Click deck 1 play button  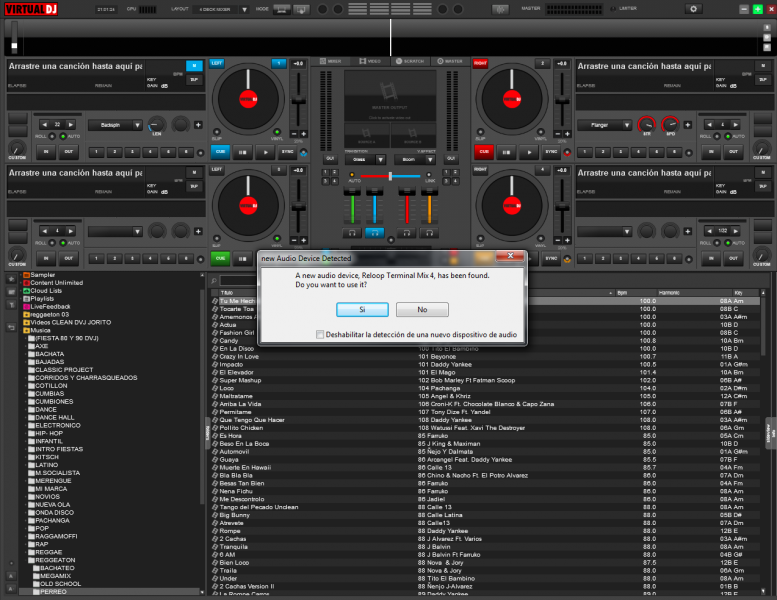coord(266,152)
